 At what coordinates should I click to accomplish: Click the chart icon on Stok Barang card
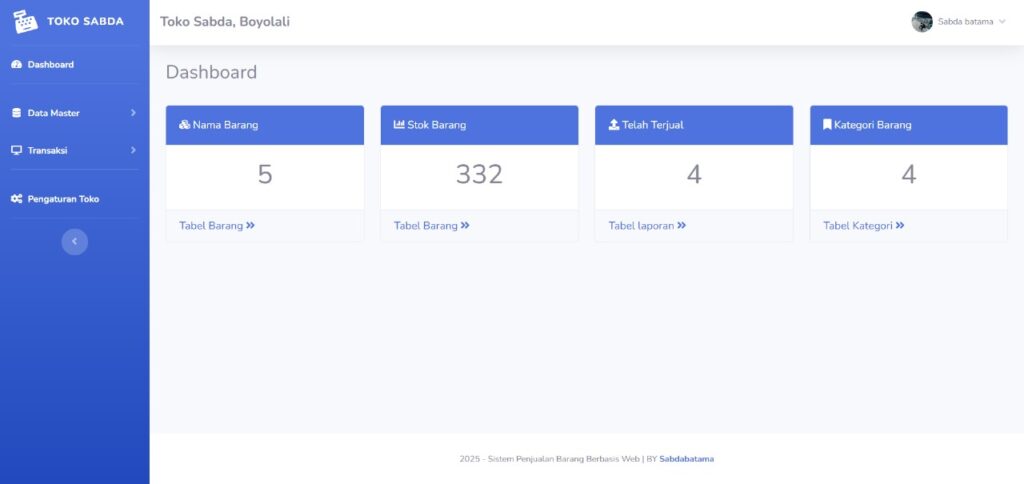[399, 125]
